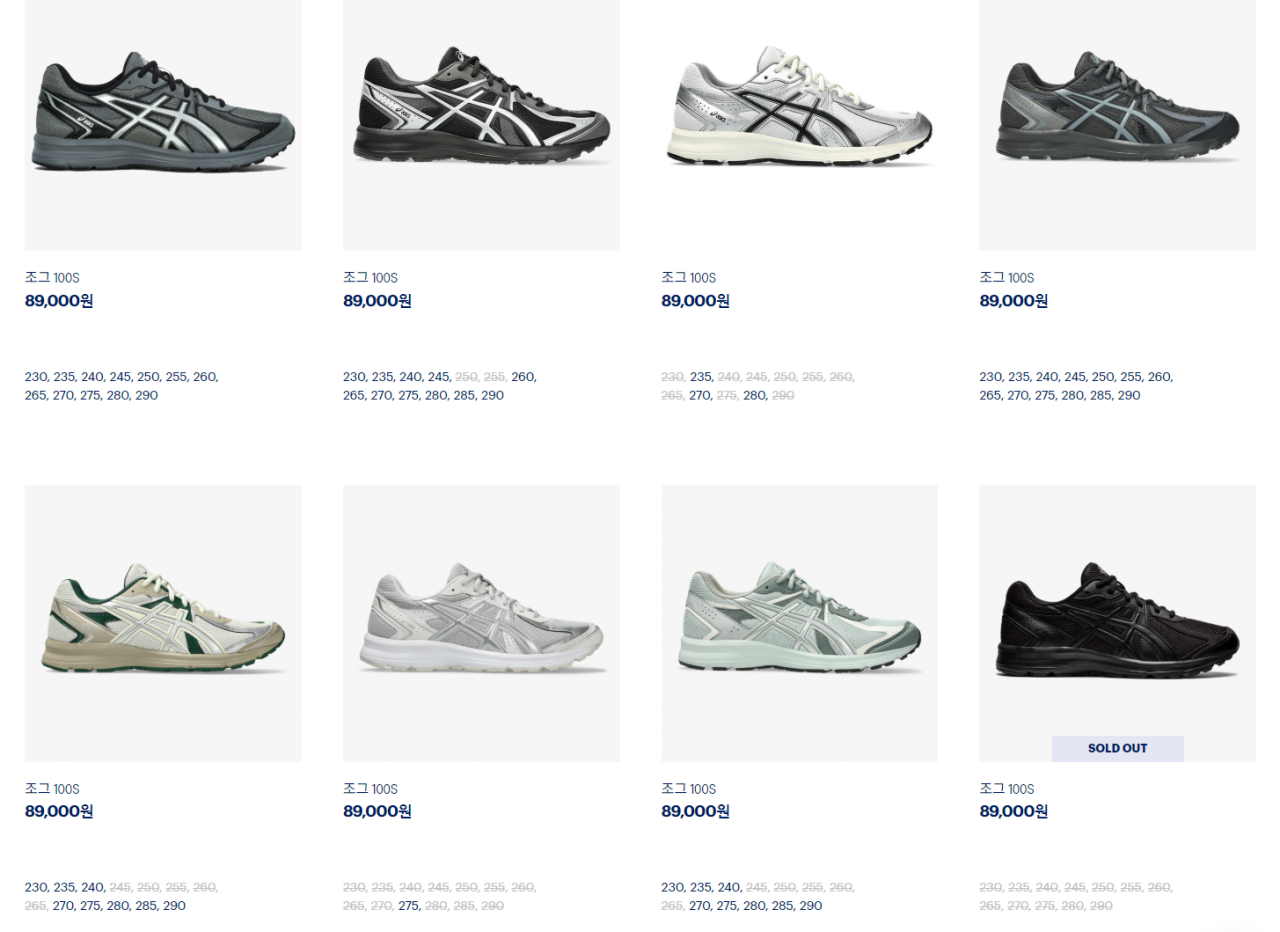
Task: Choose size 285 under black and silver shoe
Action: 464,396
